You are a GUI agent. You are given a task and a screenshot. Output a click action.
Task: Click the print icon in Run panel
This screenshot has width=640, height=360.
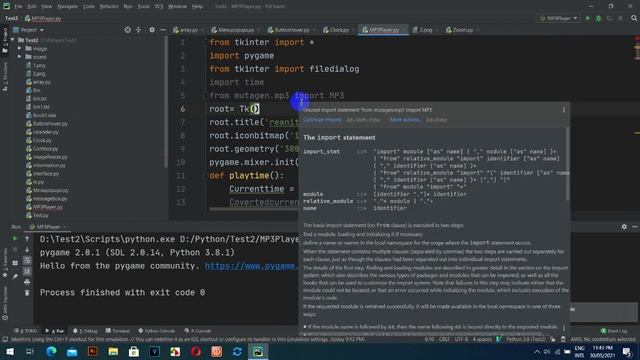pyautogui.click(x=27, y=282)
